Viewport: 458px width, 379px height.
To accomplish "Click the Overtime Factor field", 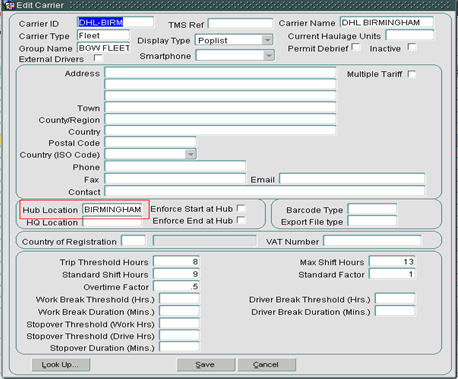I will pos(176,286).
